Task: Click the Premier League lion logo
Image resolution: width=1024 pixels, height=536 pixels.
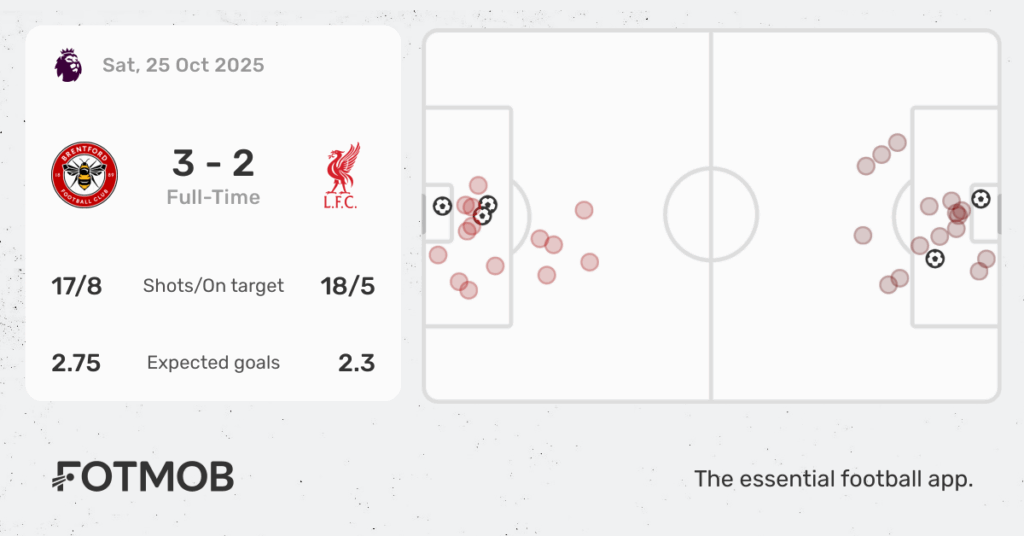Action: [x=68, y=66]
